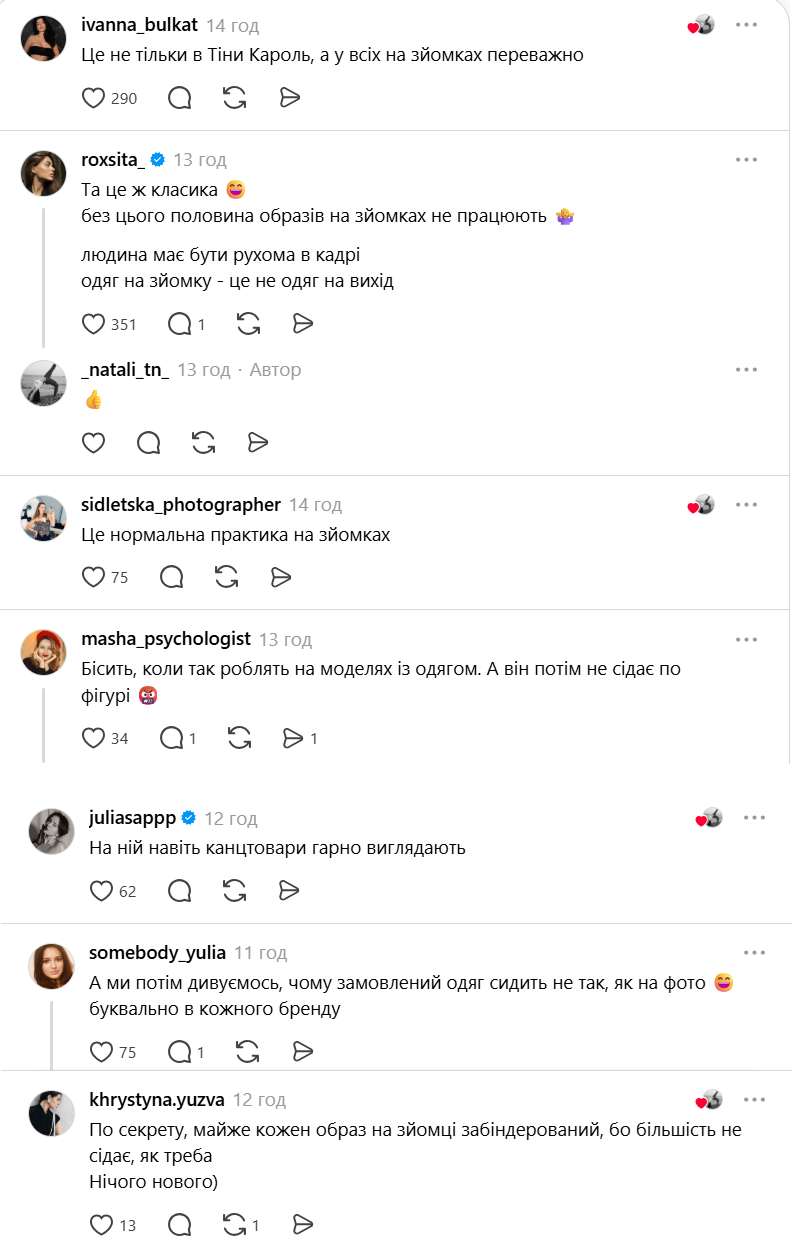The image size is (792, 1255).
Task: Like ivanna_bulkat's comment with the heart
Action: [93, 98]
